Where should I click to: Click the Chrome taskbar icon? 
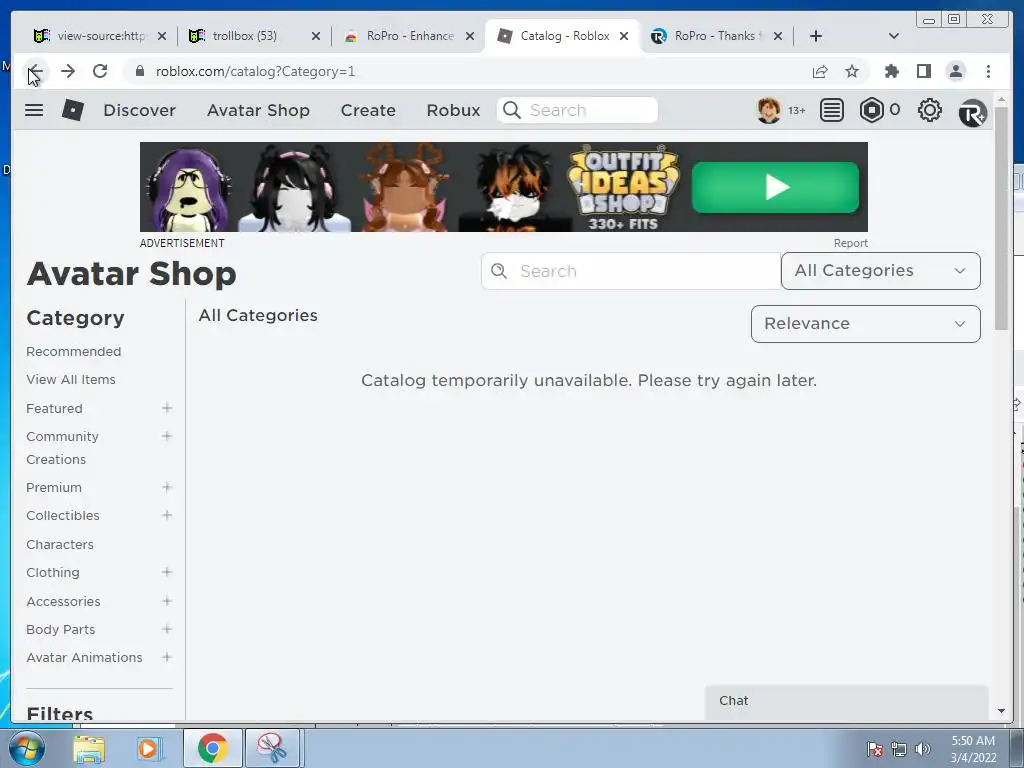coord(212,748)
